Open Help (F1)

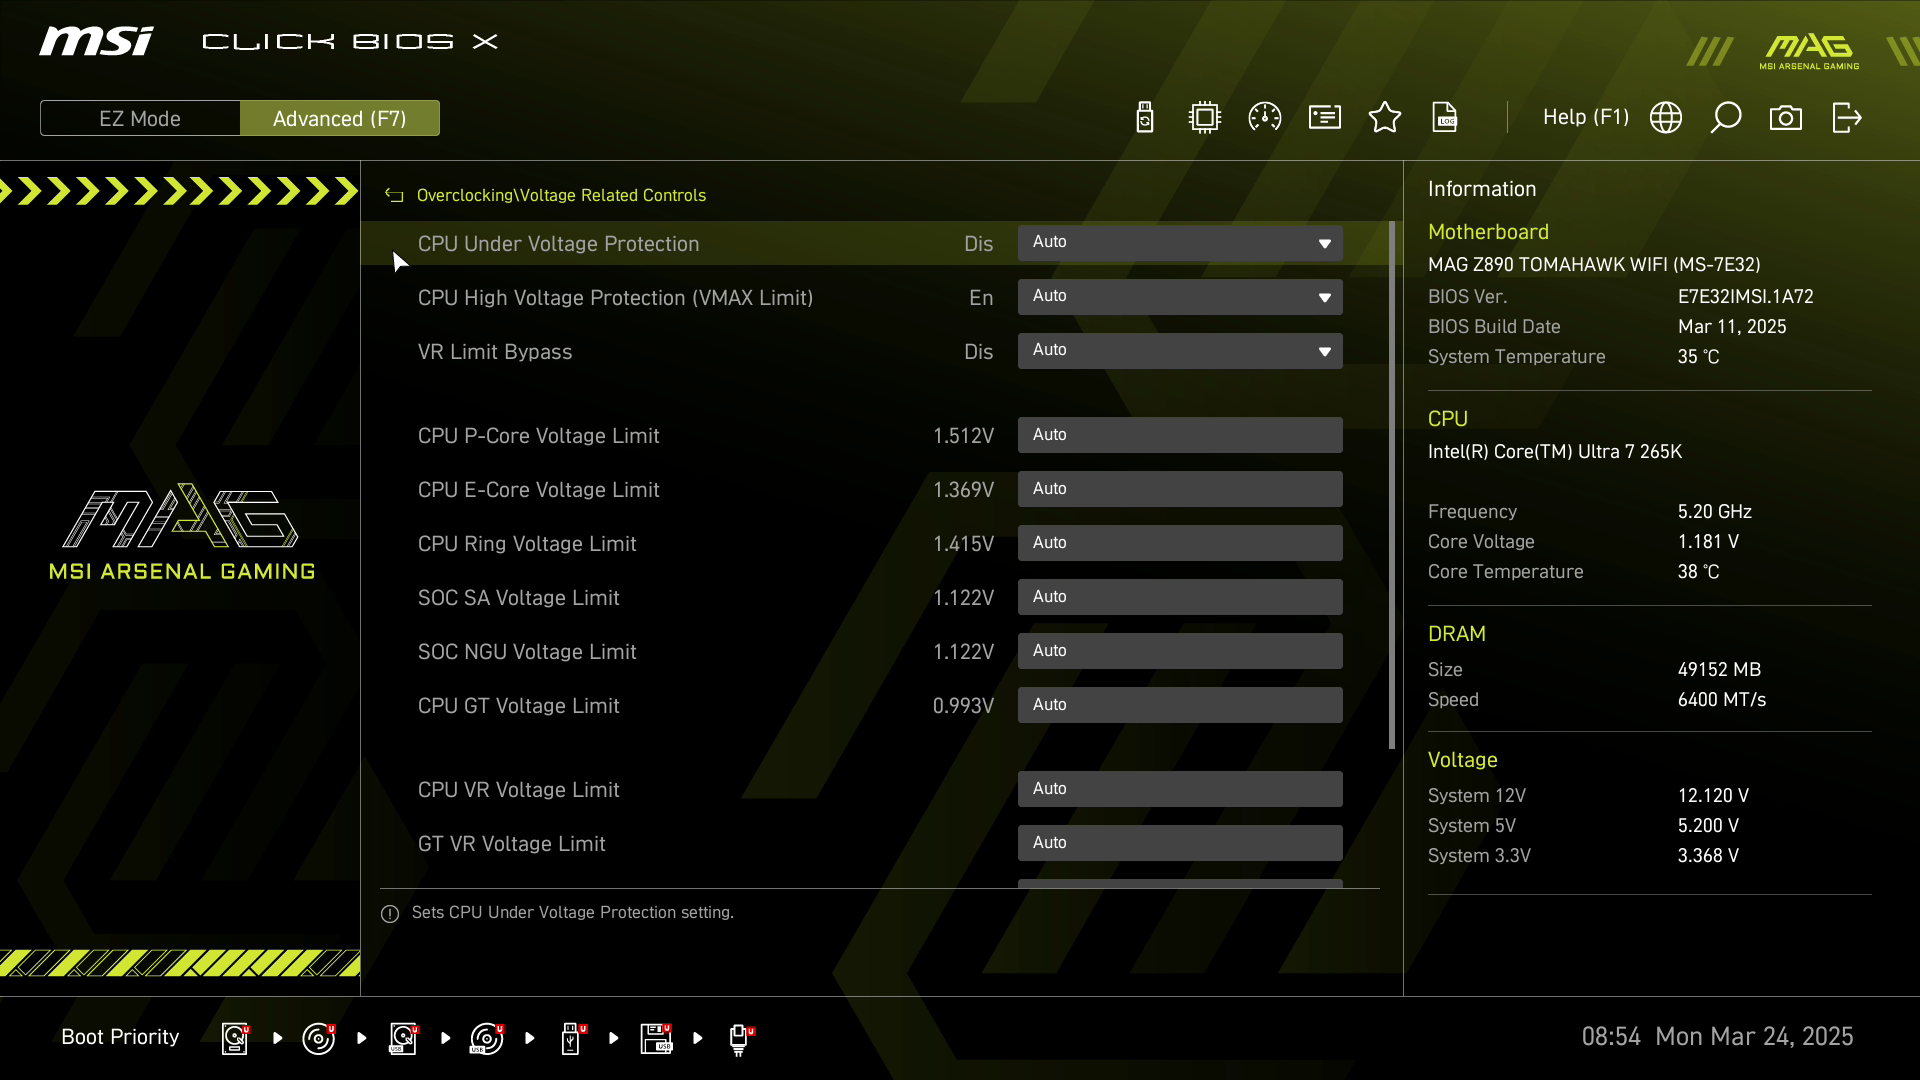point(1585,118)
